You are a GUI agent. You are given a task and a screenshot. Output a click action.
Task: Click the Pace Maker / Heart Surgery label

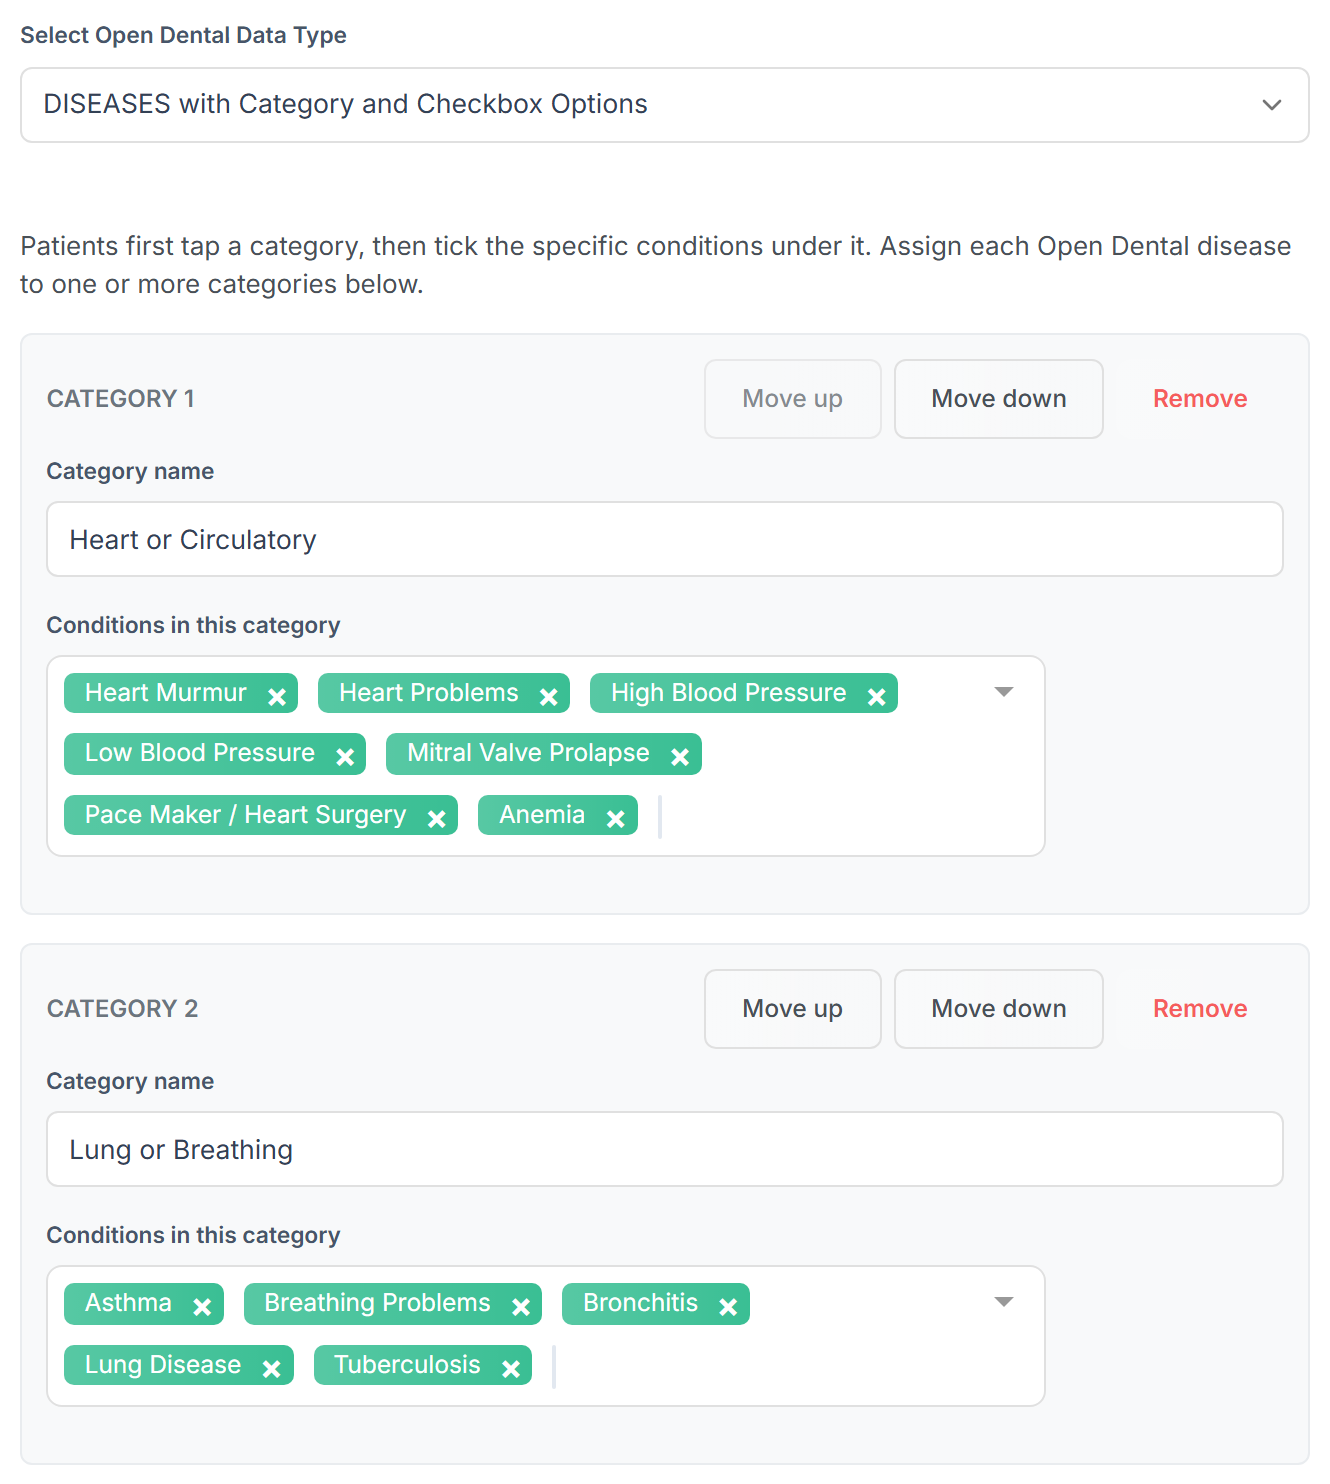tap(246, 815)
